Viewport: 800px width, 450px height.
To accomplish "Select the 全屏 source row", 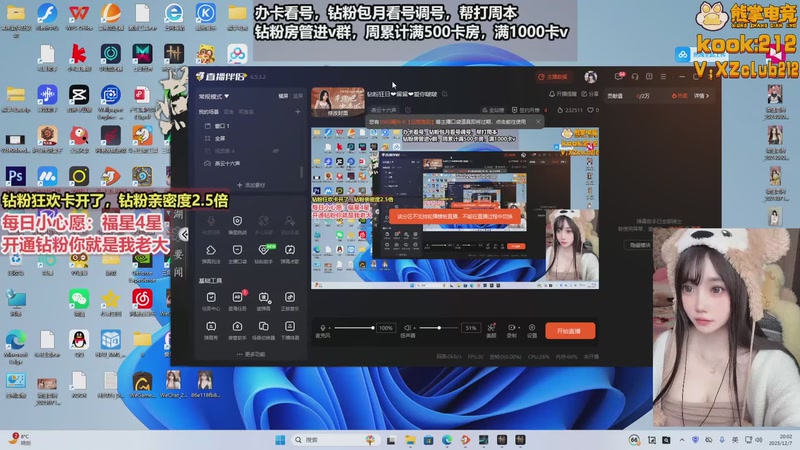I will (x=251, y=138).
